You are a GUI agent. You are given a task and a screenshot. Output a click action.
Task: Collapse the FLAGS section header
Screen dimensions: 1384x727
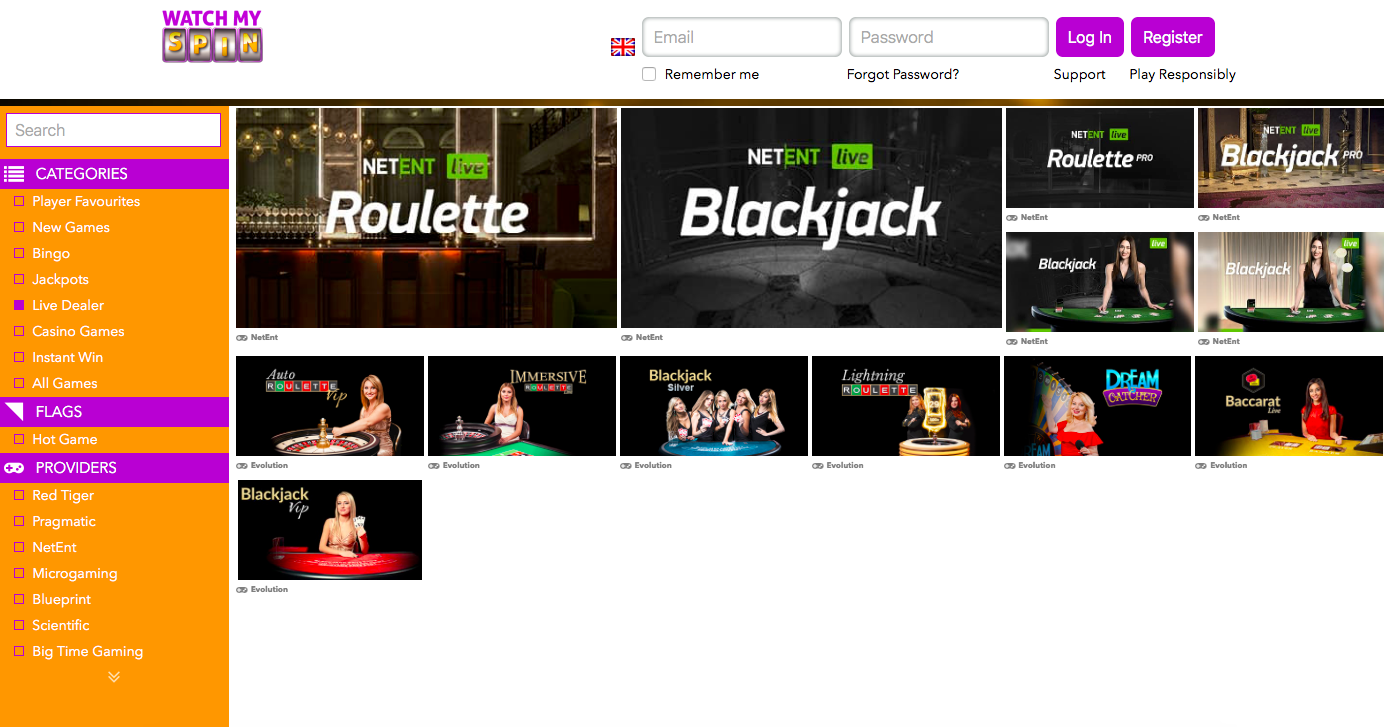click(114, 411)
